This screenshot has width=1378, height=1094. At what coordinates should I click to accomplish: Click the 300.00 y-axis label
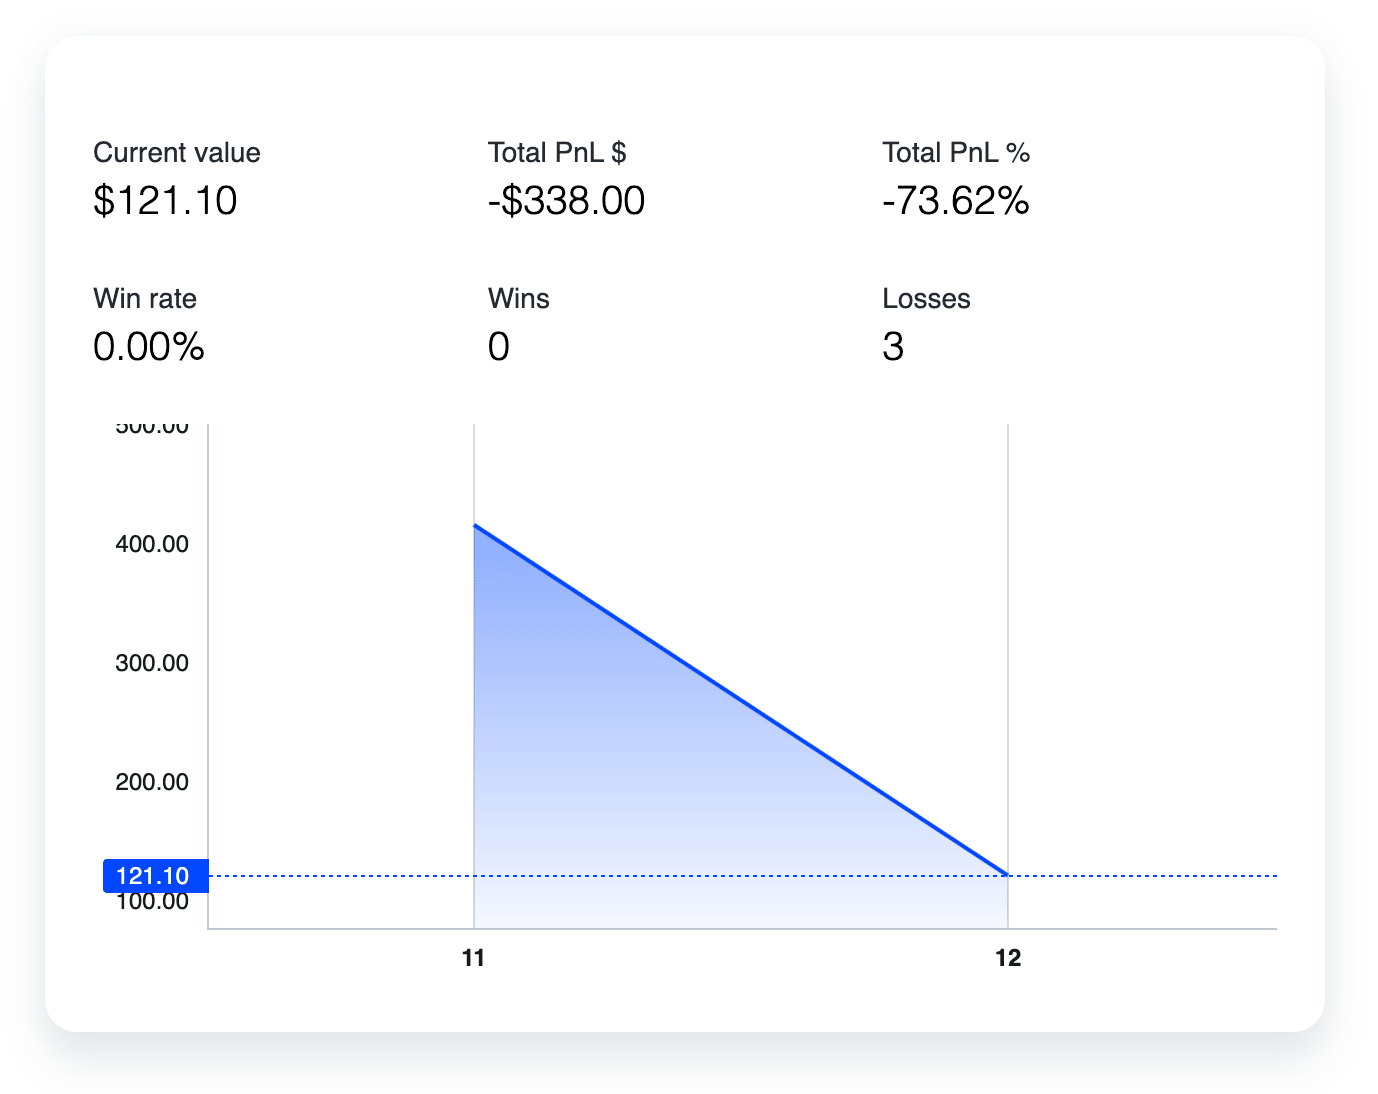(x=152, y=663)
